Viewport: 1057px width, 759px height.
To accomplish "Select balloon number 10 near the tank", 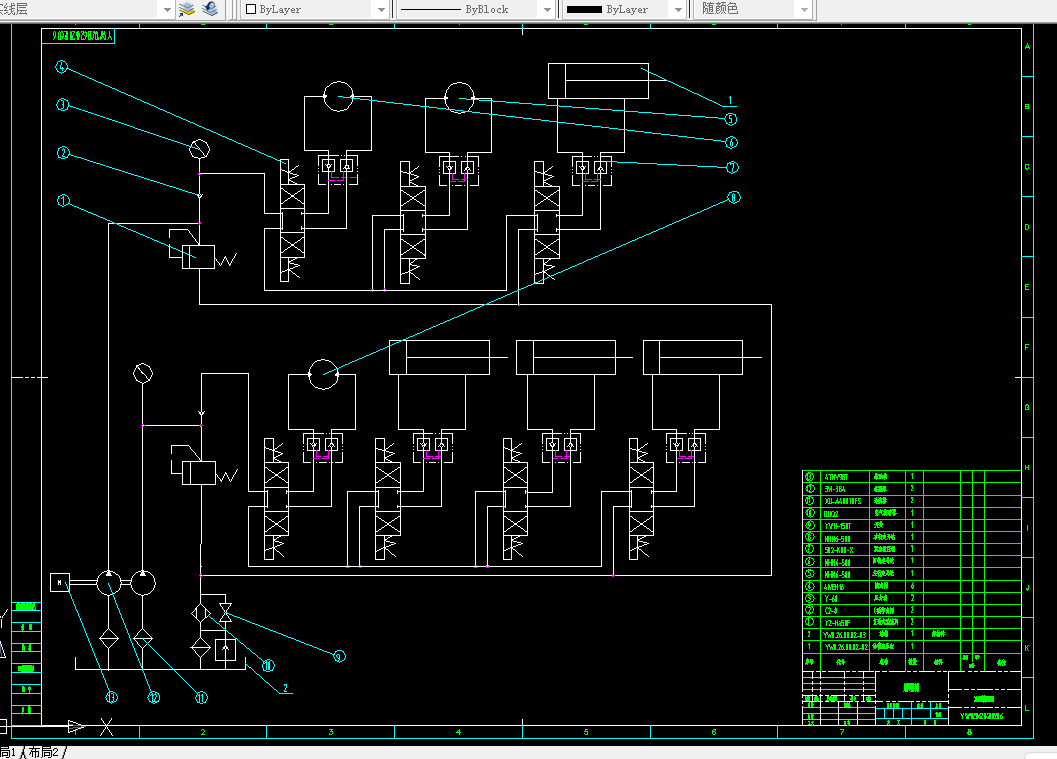I will pyautogui.click(x=268, y=666).
